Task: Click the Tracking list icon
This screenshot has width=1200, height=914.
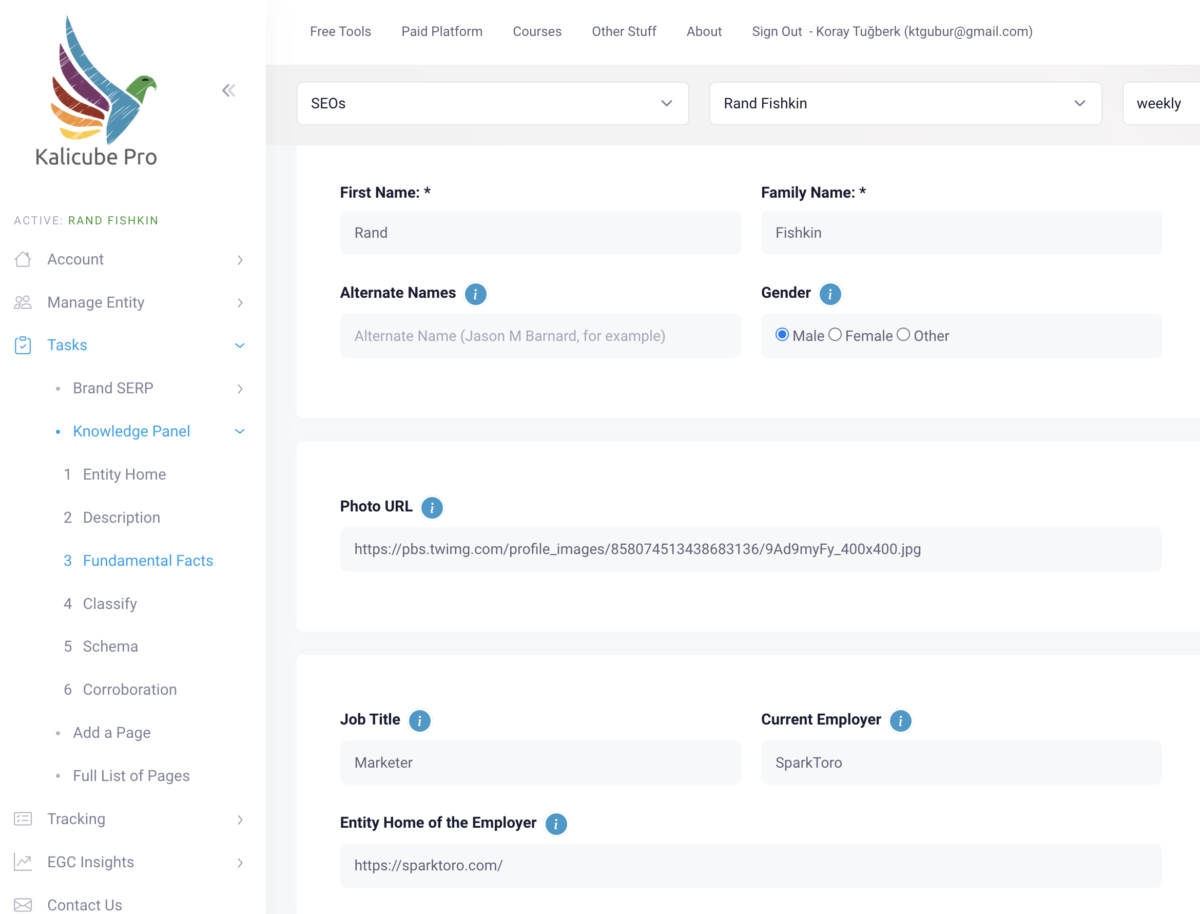Action: click(x=23, y=819)
